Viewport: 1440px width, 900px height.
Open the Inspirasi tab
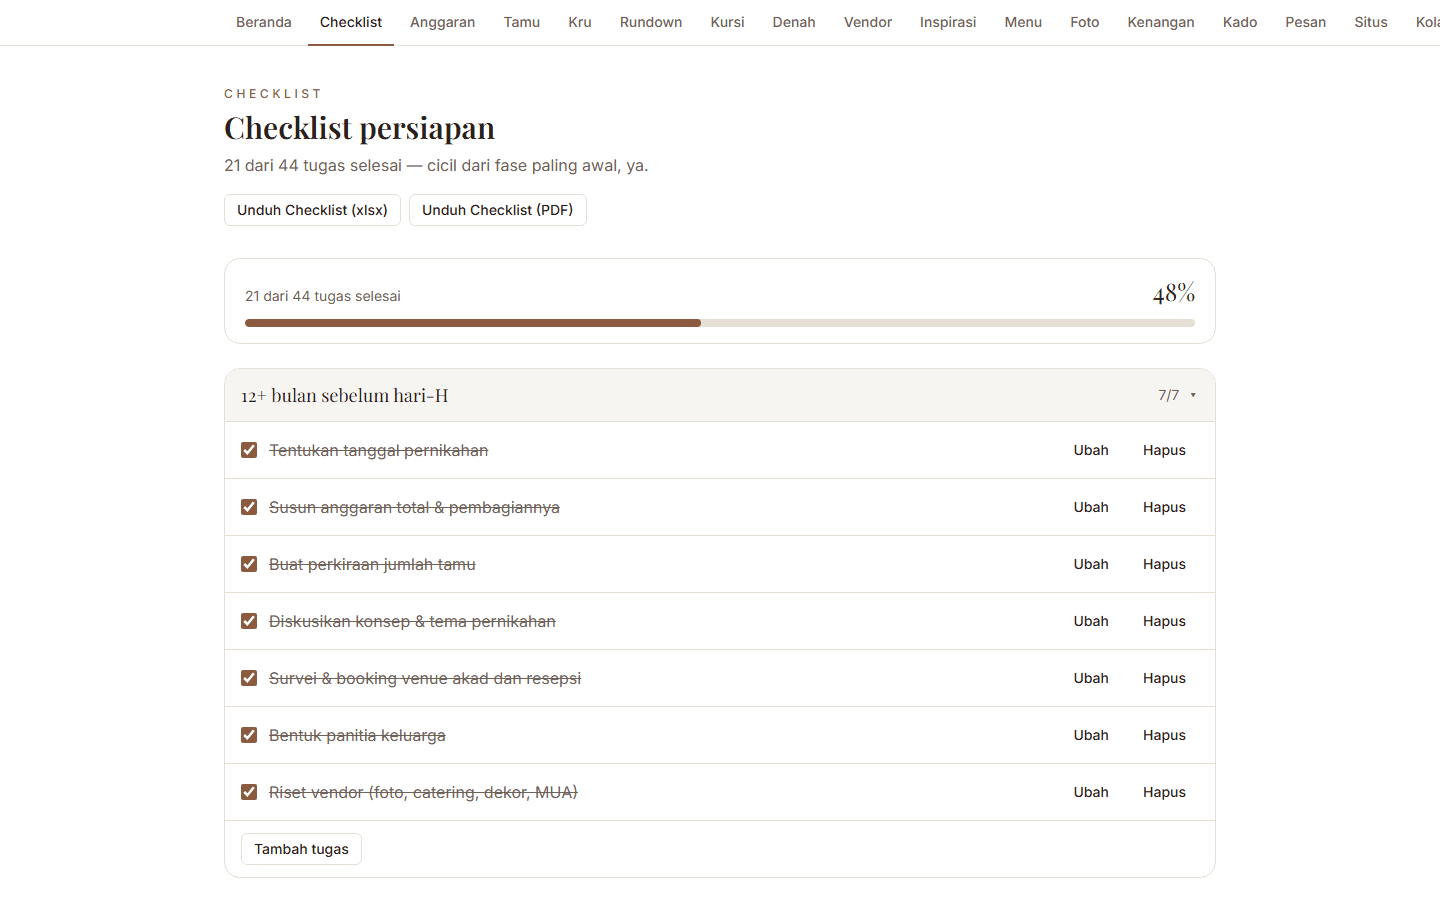tap(948, 22)
